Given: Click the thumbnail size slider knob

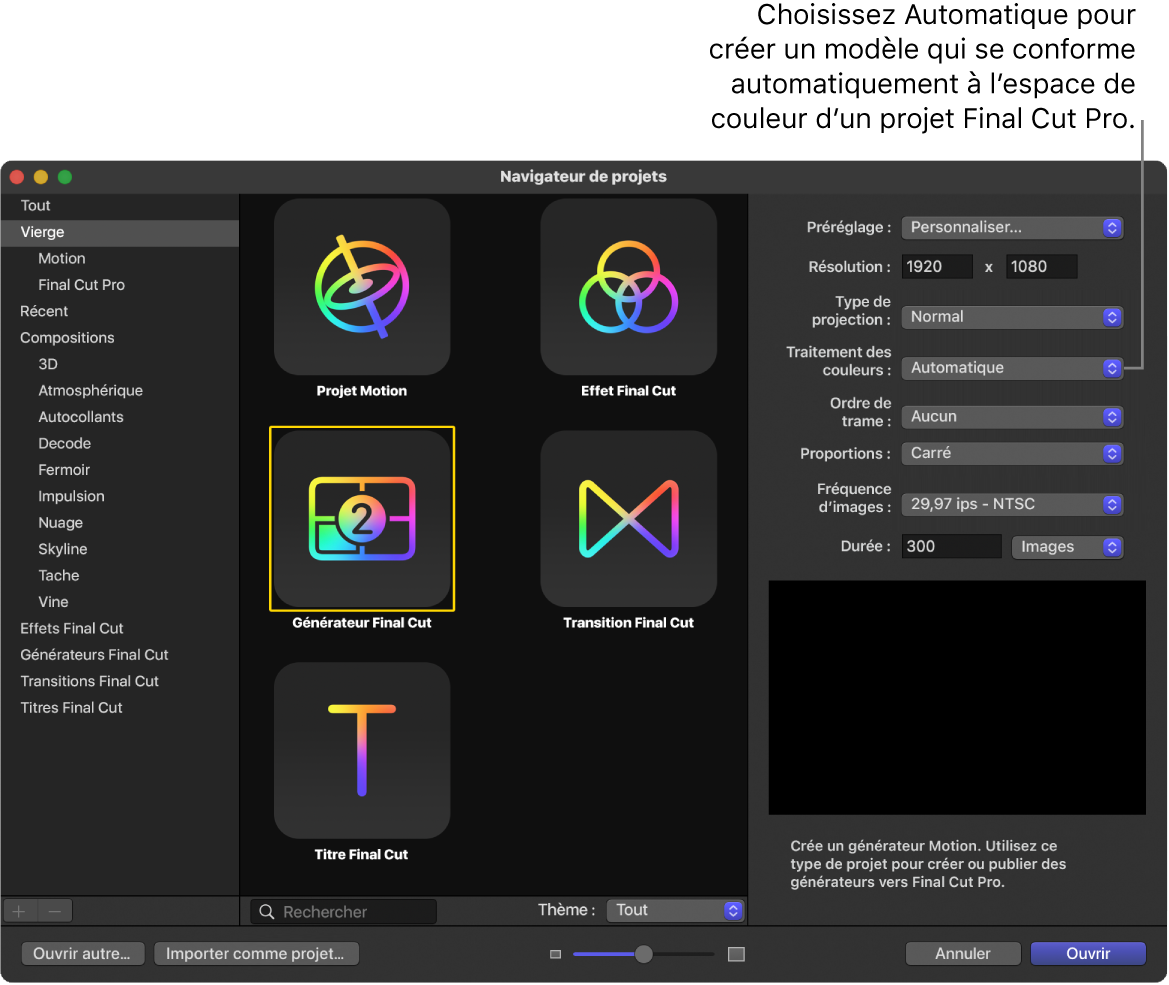Looking at the screenshot, I should click(x=644, y=954).
